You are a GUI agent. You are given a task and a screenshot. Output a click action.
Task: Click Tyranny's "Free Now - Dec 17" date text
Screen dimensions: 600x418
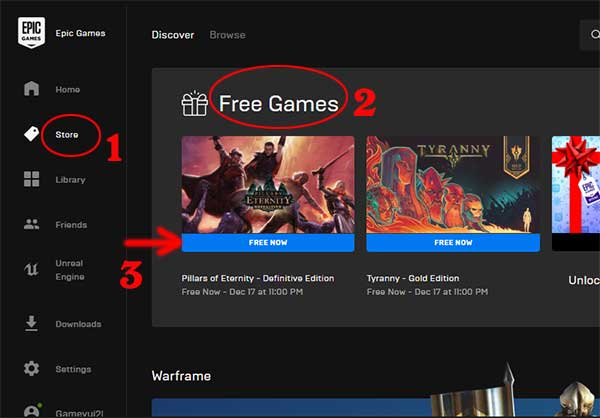pos(427,292)
